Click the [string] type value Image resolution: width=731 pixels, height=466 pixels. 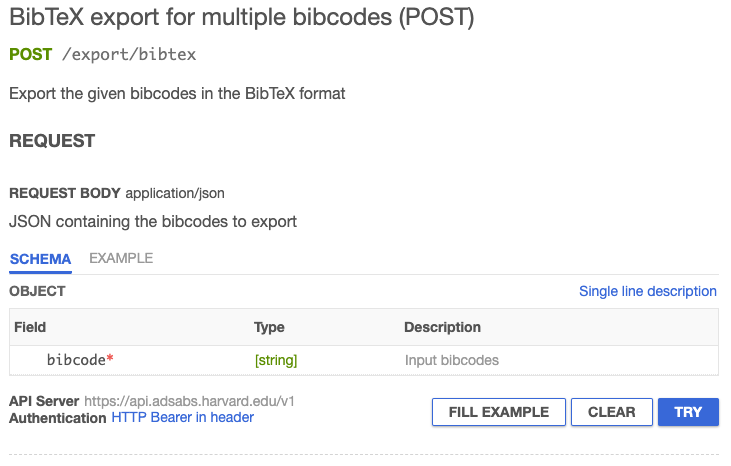pos(276,360)
